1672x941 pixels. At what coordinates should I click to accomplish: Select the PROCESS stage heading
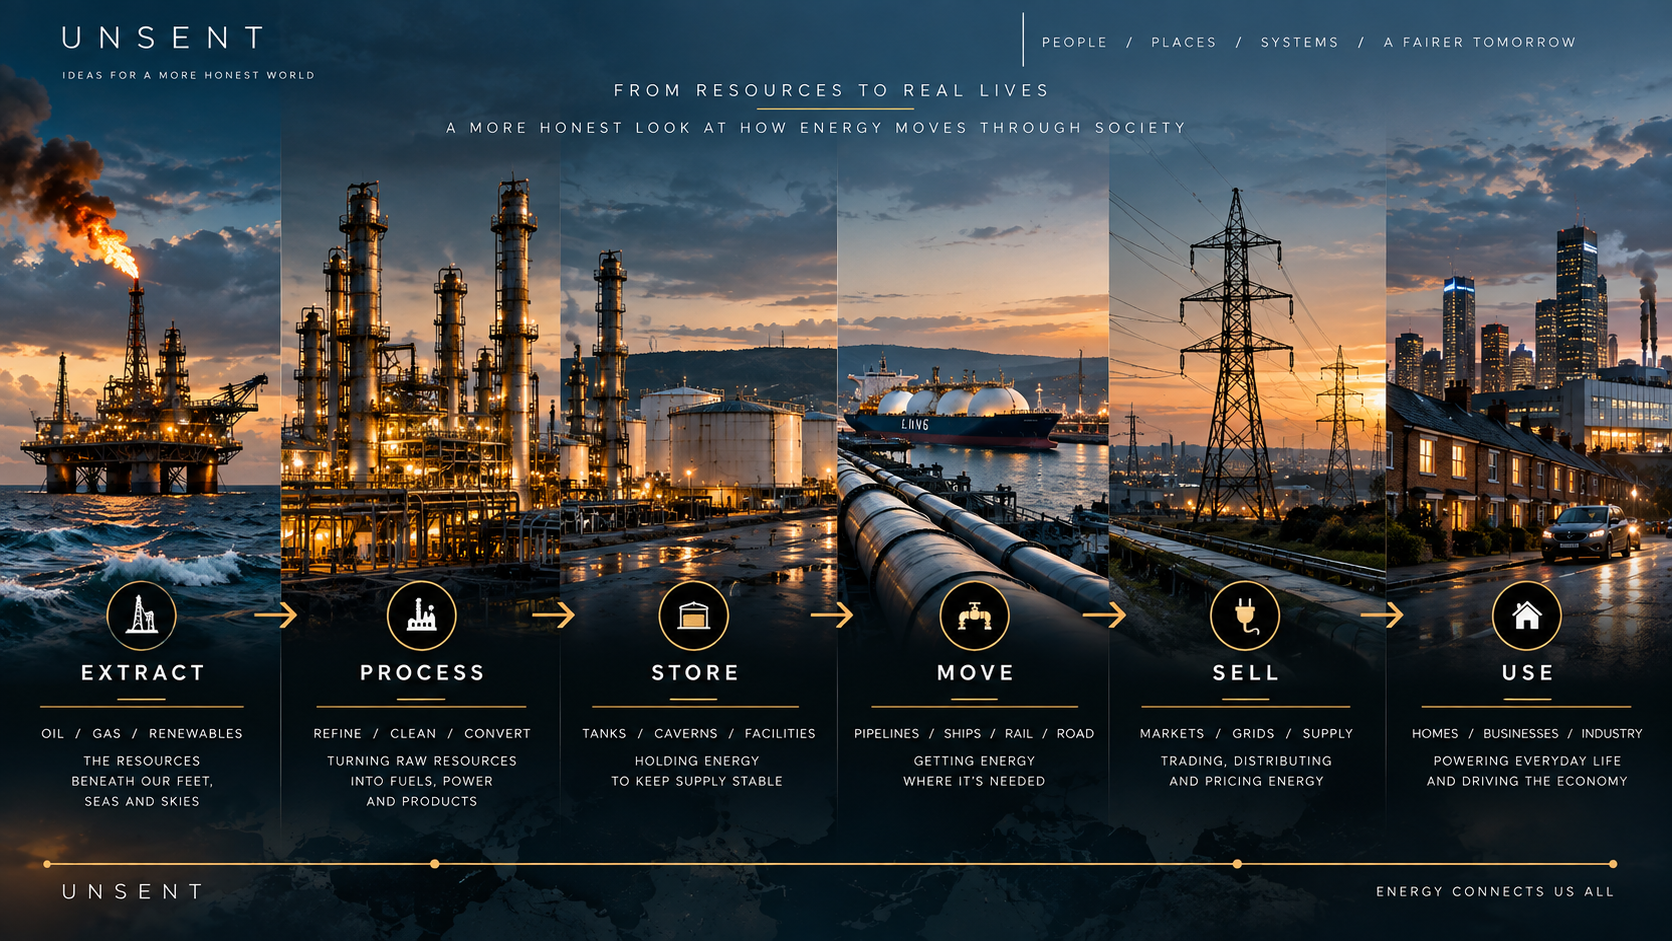click(x=422, y=673)
